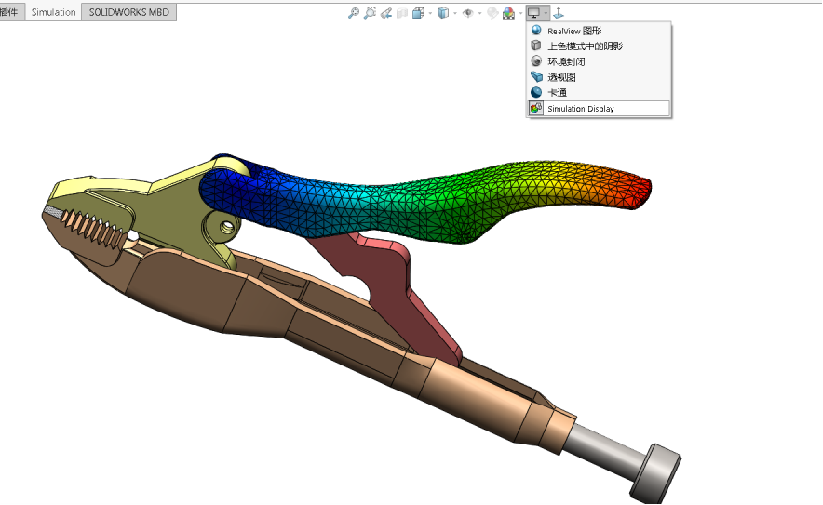Enable 透视图 perspective view

click(561, 77)
